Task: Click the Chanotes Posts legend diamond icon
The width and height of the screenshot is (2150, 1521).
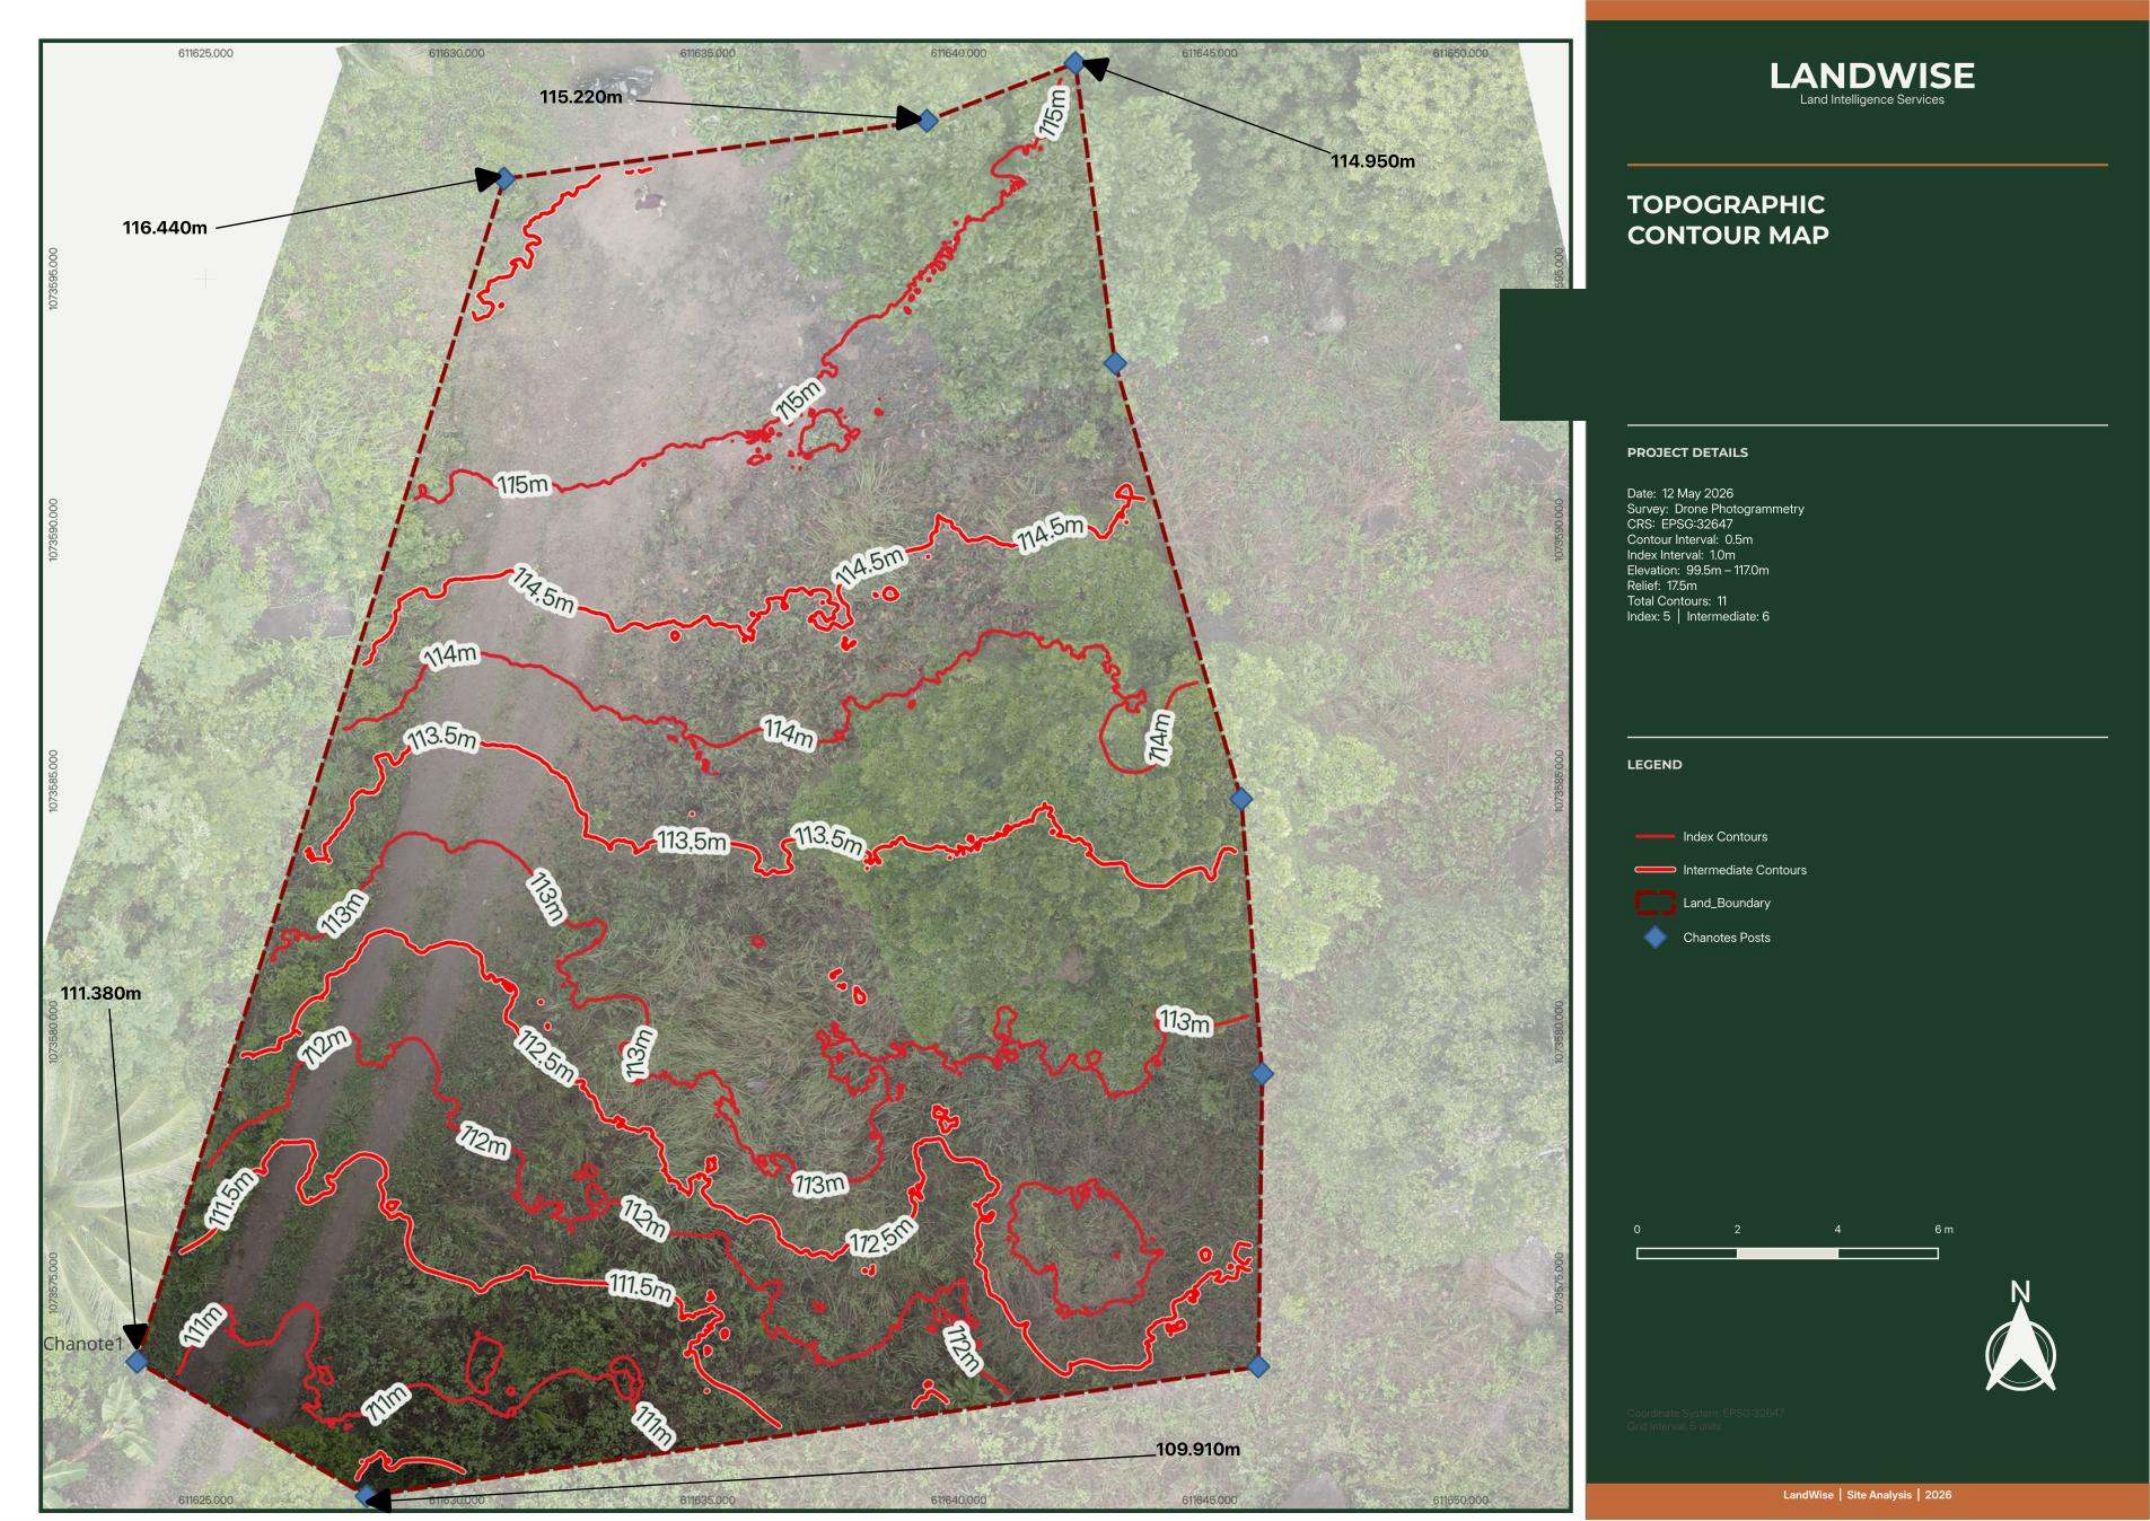Action: coord(1655,937)
